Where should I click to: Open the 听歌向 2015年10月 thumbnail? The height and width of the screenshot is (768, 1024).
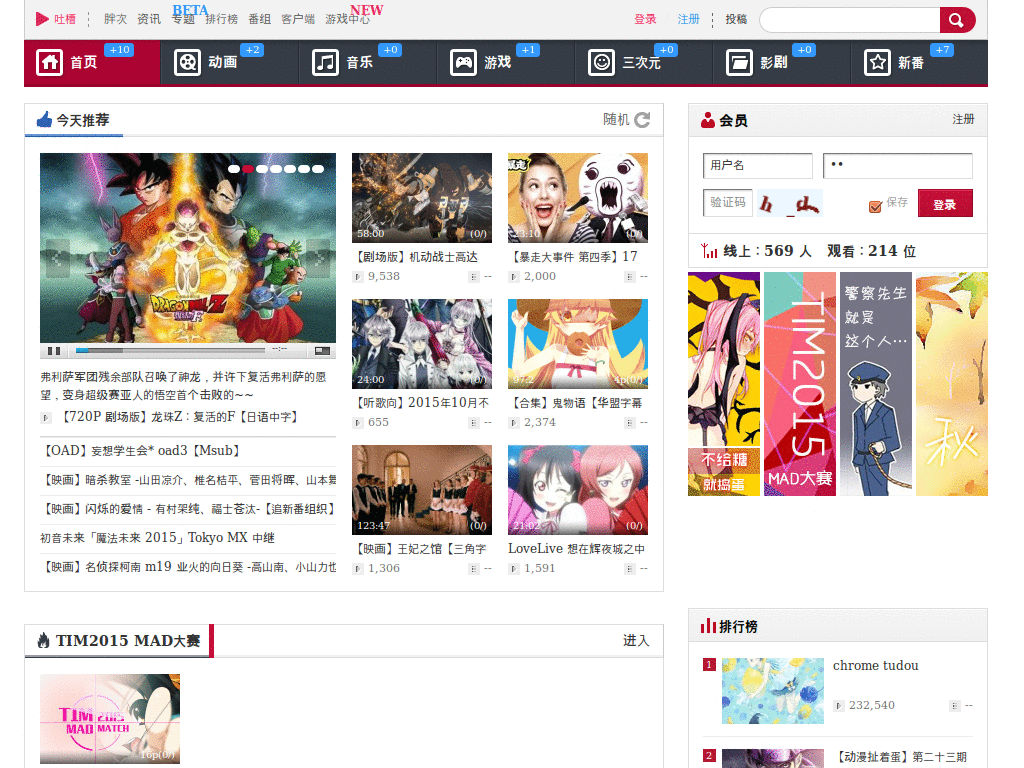point(422,344)
